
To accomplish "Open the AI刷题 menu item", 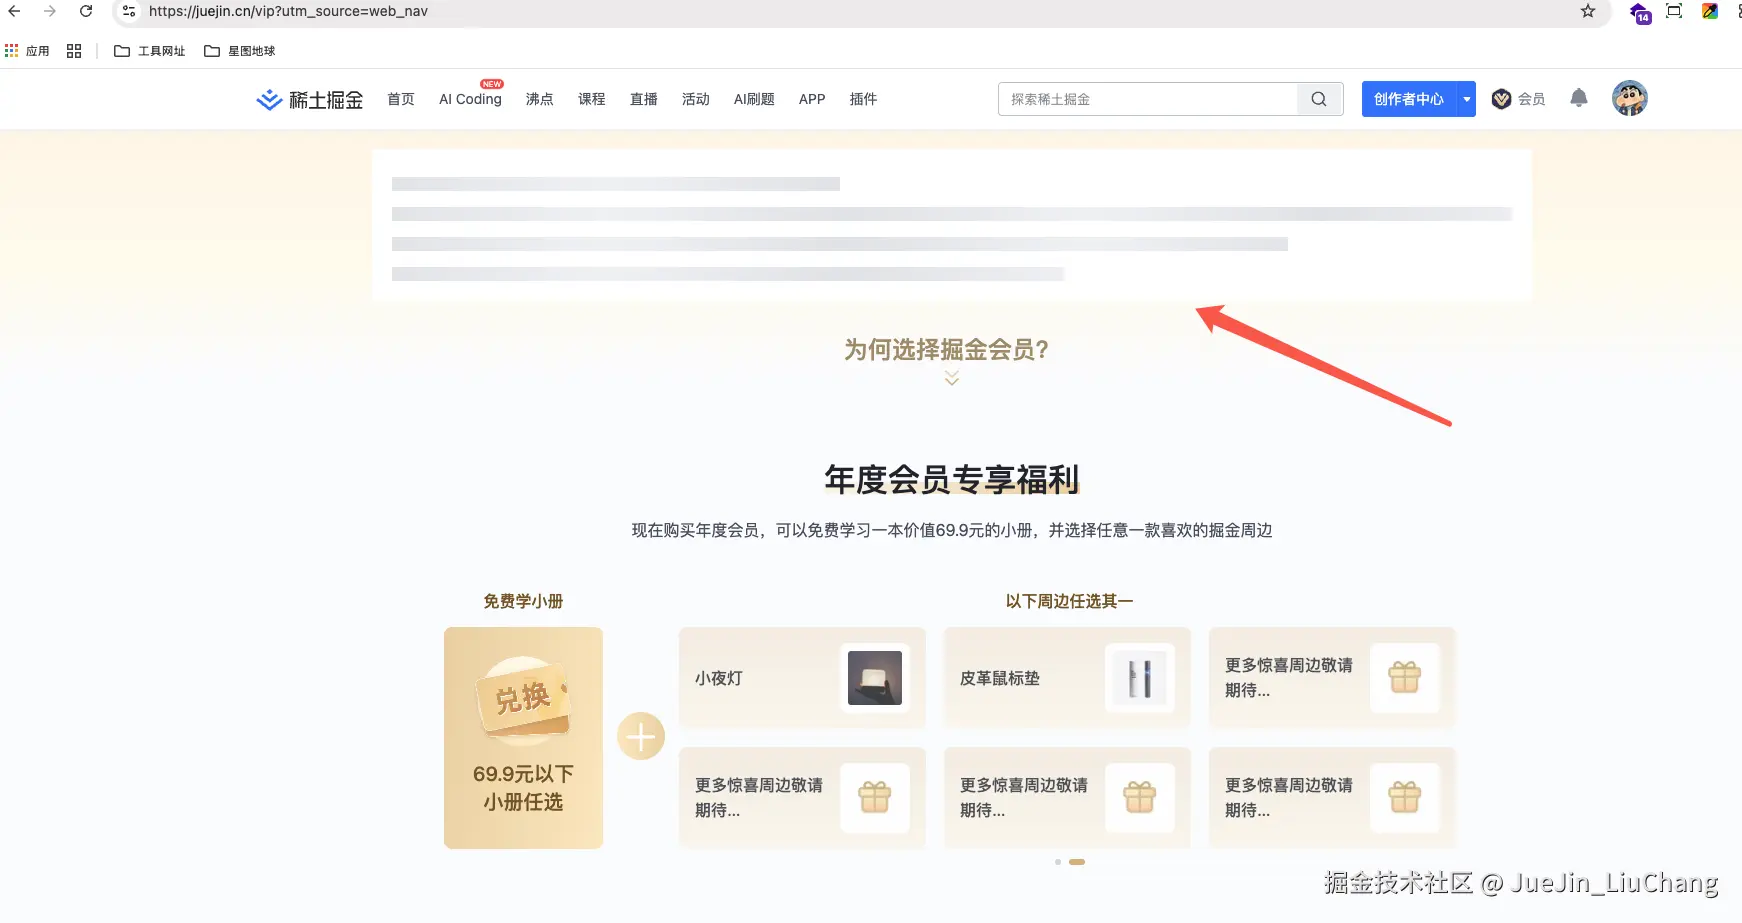I will tap(753, 99).
